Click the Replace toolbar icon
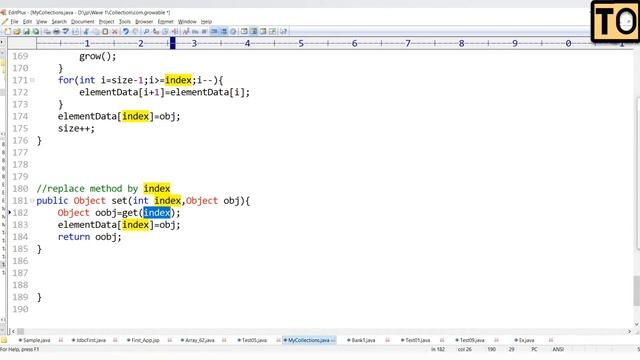The height and width of the screenshot is (360, 640). point(156,31)
